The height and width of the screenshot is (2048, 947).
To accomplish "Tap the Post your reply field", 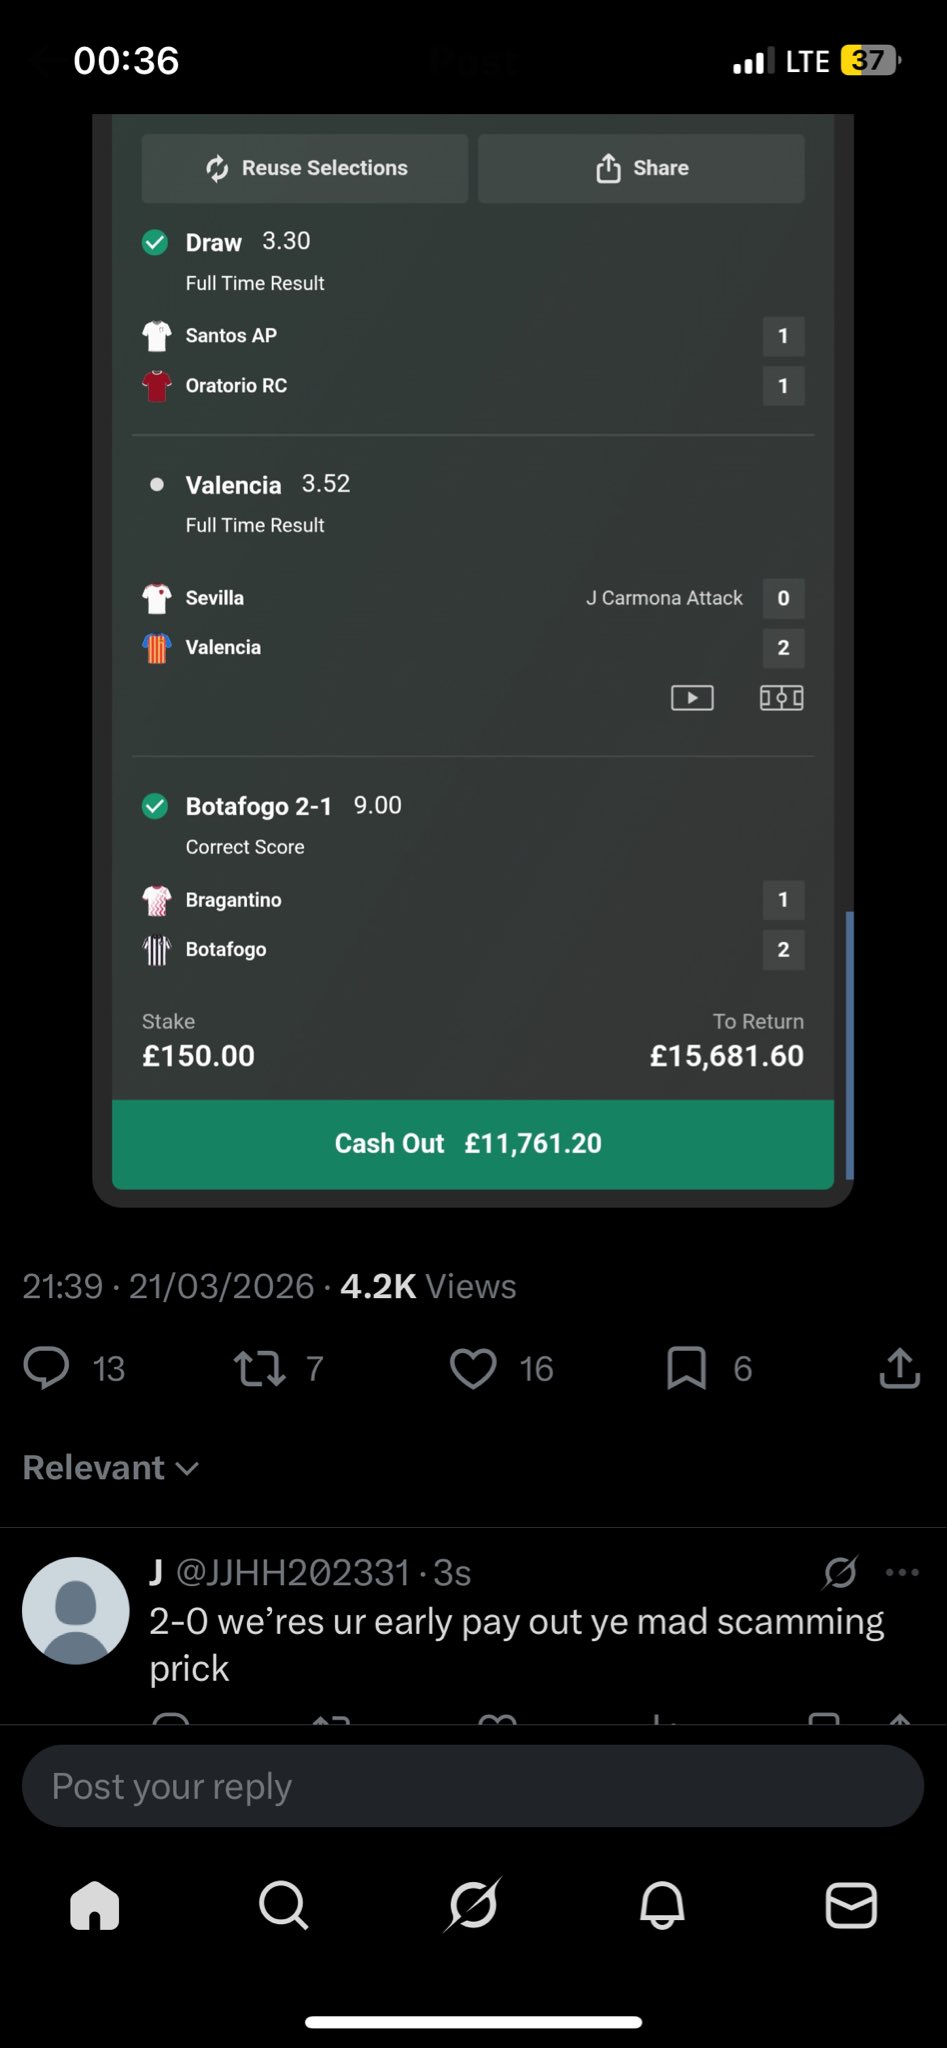I will click(472, 1786).
